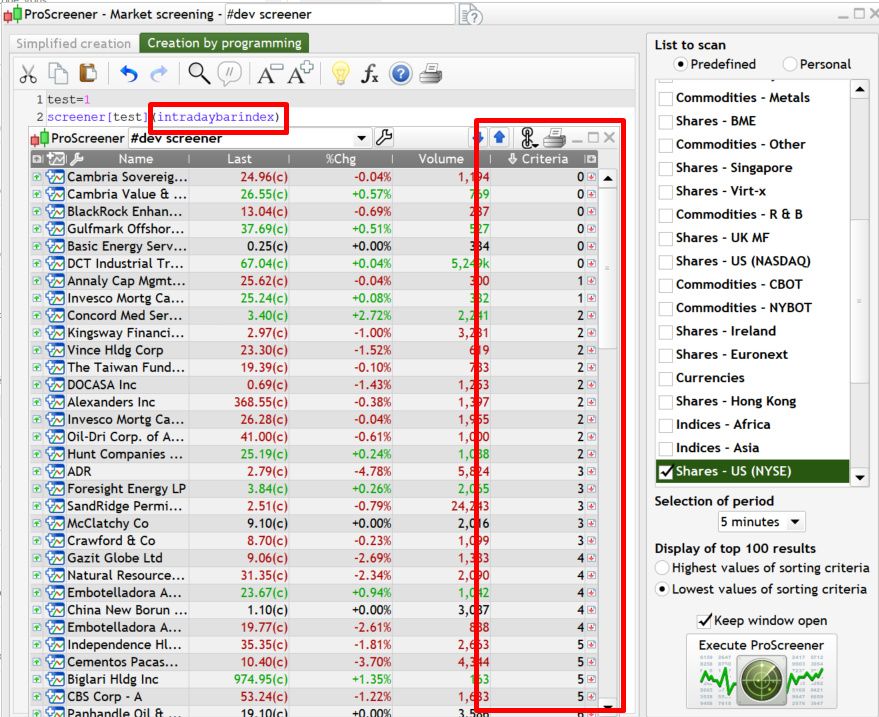This screenshot has width=879, height=717.
Task: Uncheck the Shares - US (NYSE) checkbox
Action: pos(666,471)
